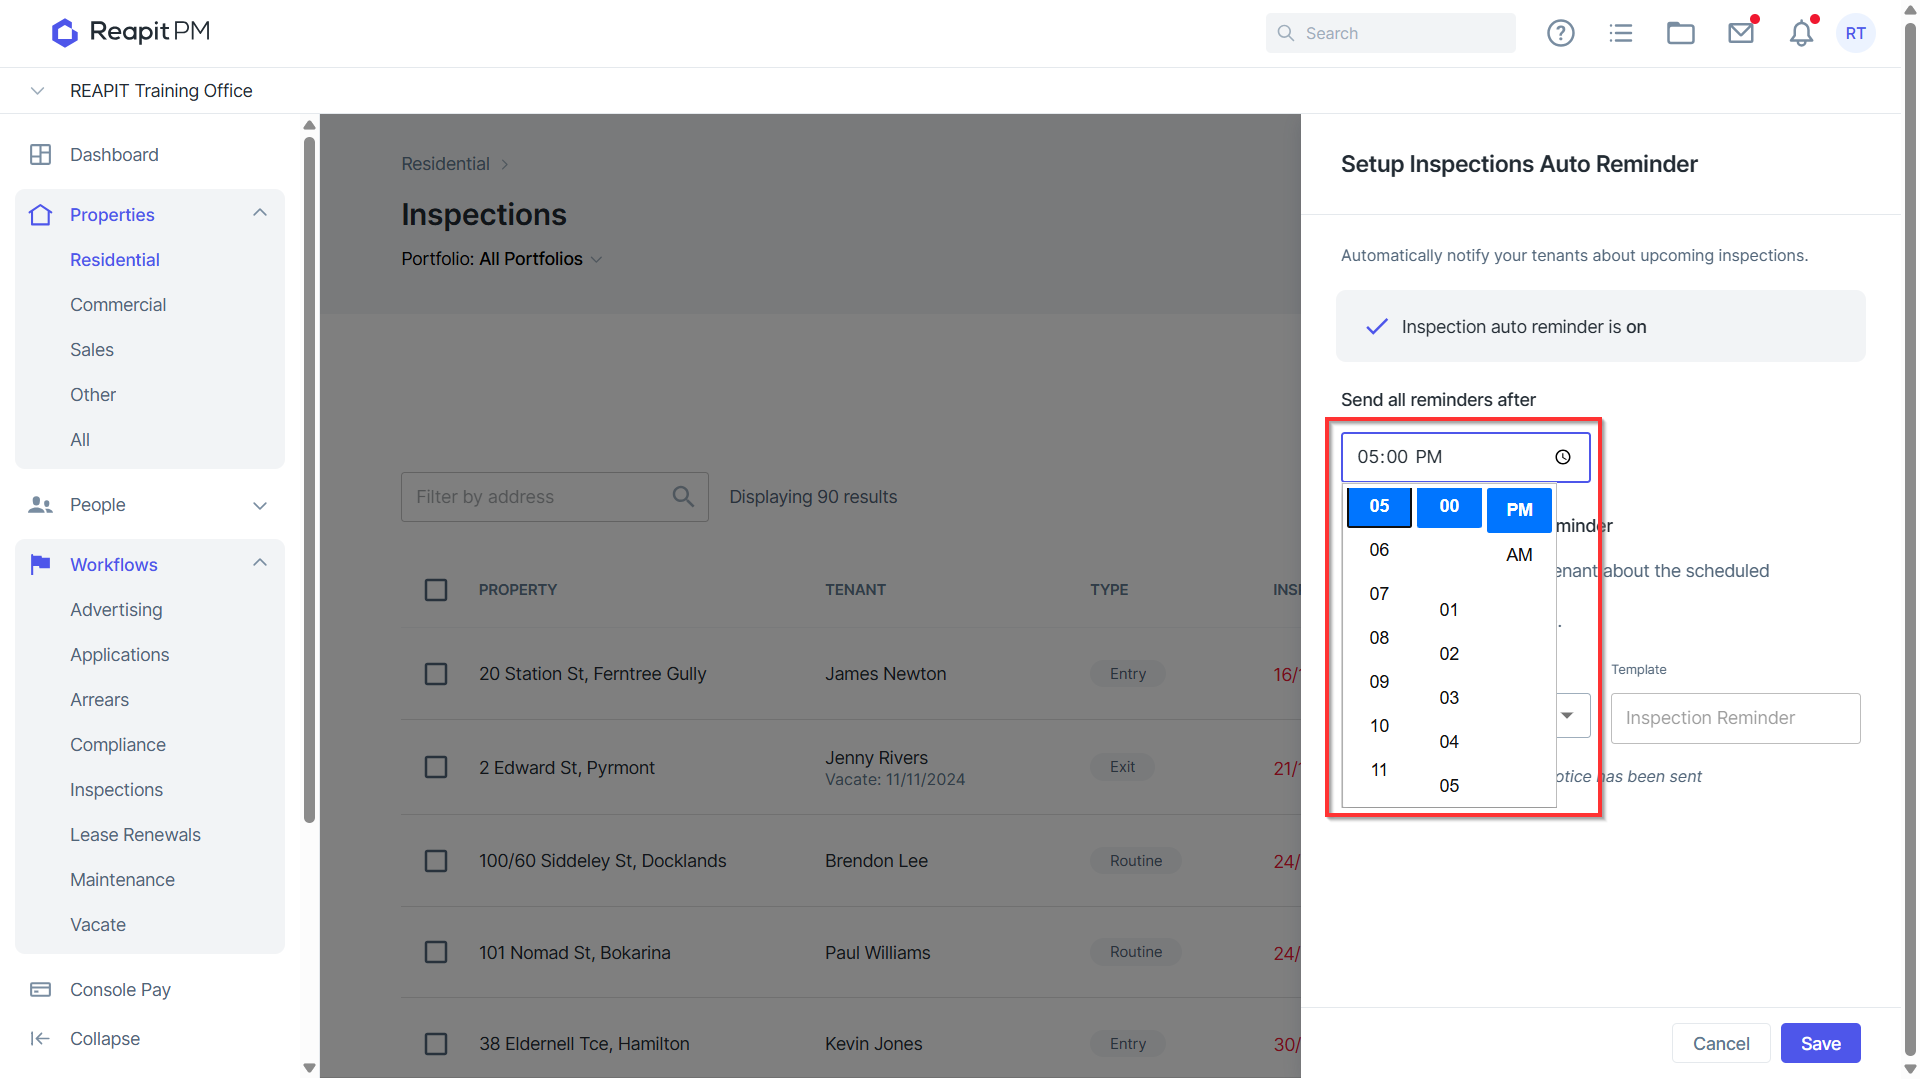
Task: Expand the People section chevron
Action: [260, 505]
